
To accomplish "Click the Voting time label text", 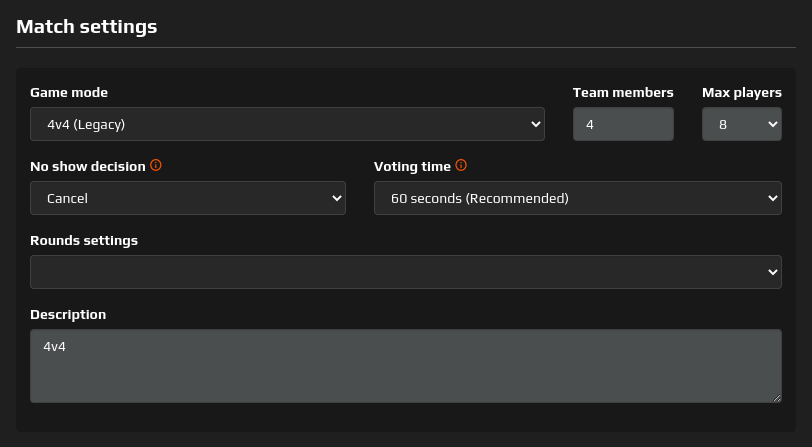I will pos(412,166).
